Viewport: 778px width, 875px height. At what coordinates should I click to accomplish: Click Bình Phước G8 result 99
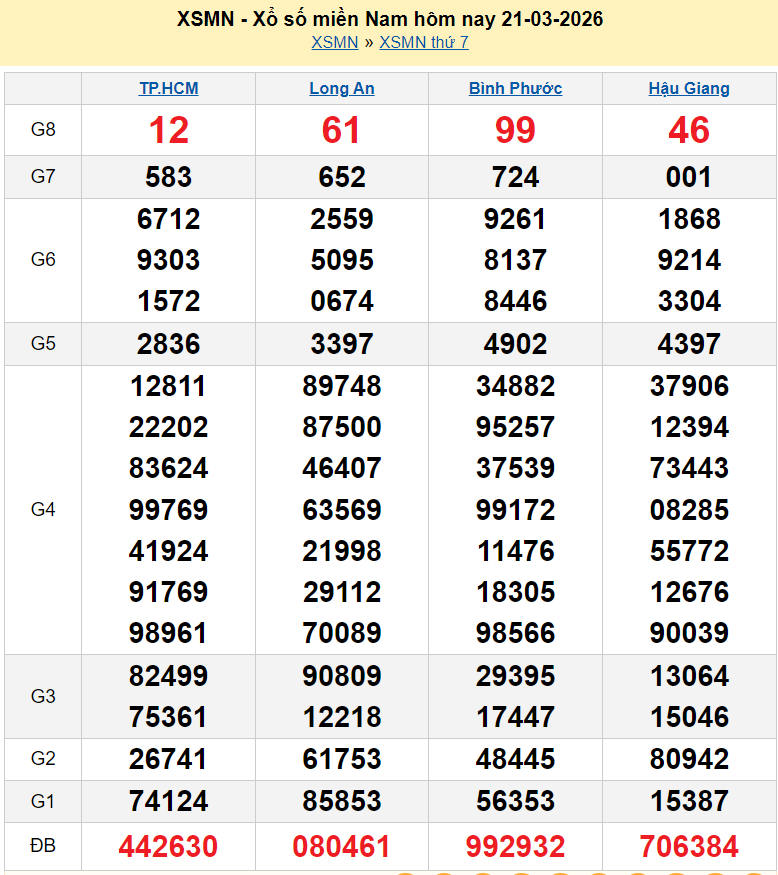[x=515, y=130]
